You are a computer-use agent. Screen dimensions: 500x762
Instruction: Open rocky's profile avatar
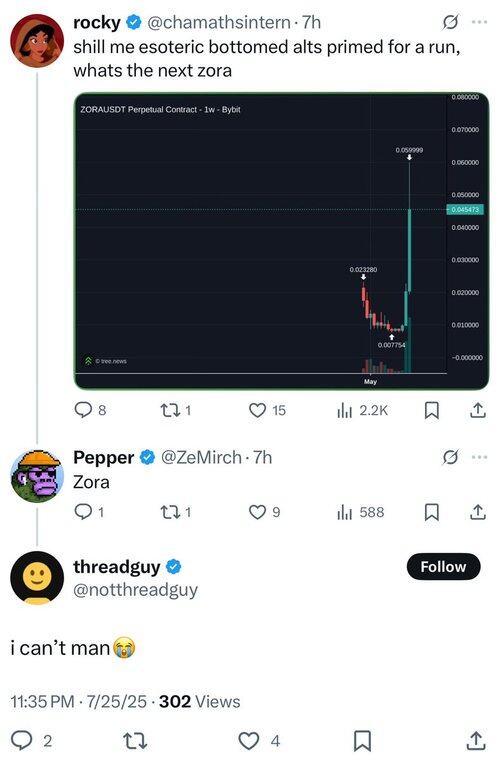click(37, 40)
